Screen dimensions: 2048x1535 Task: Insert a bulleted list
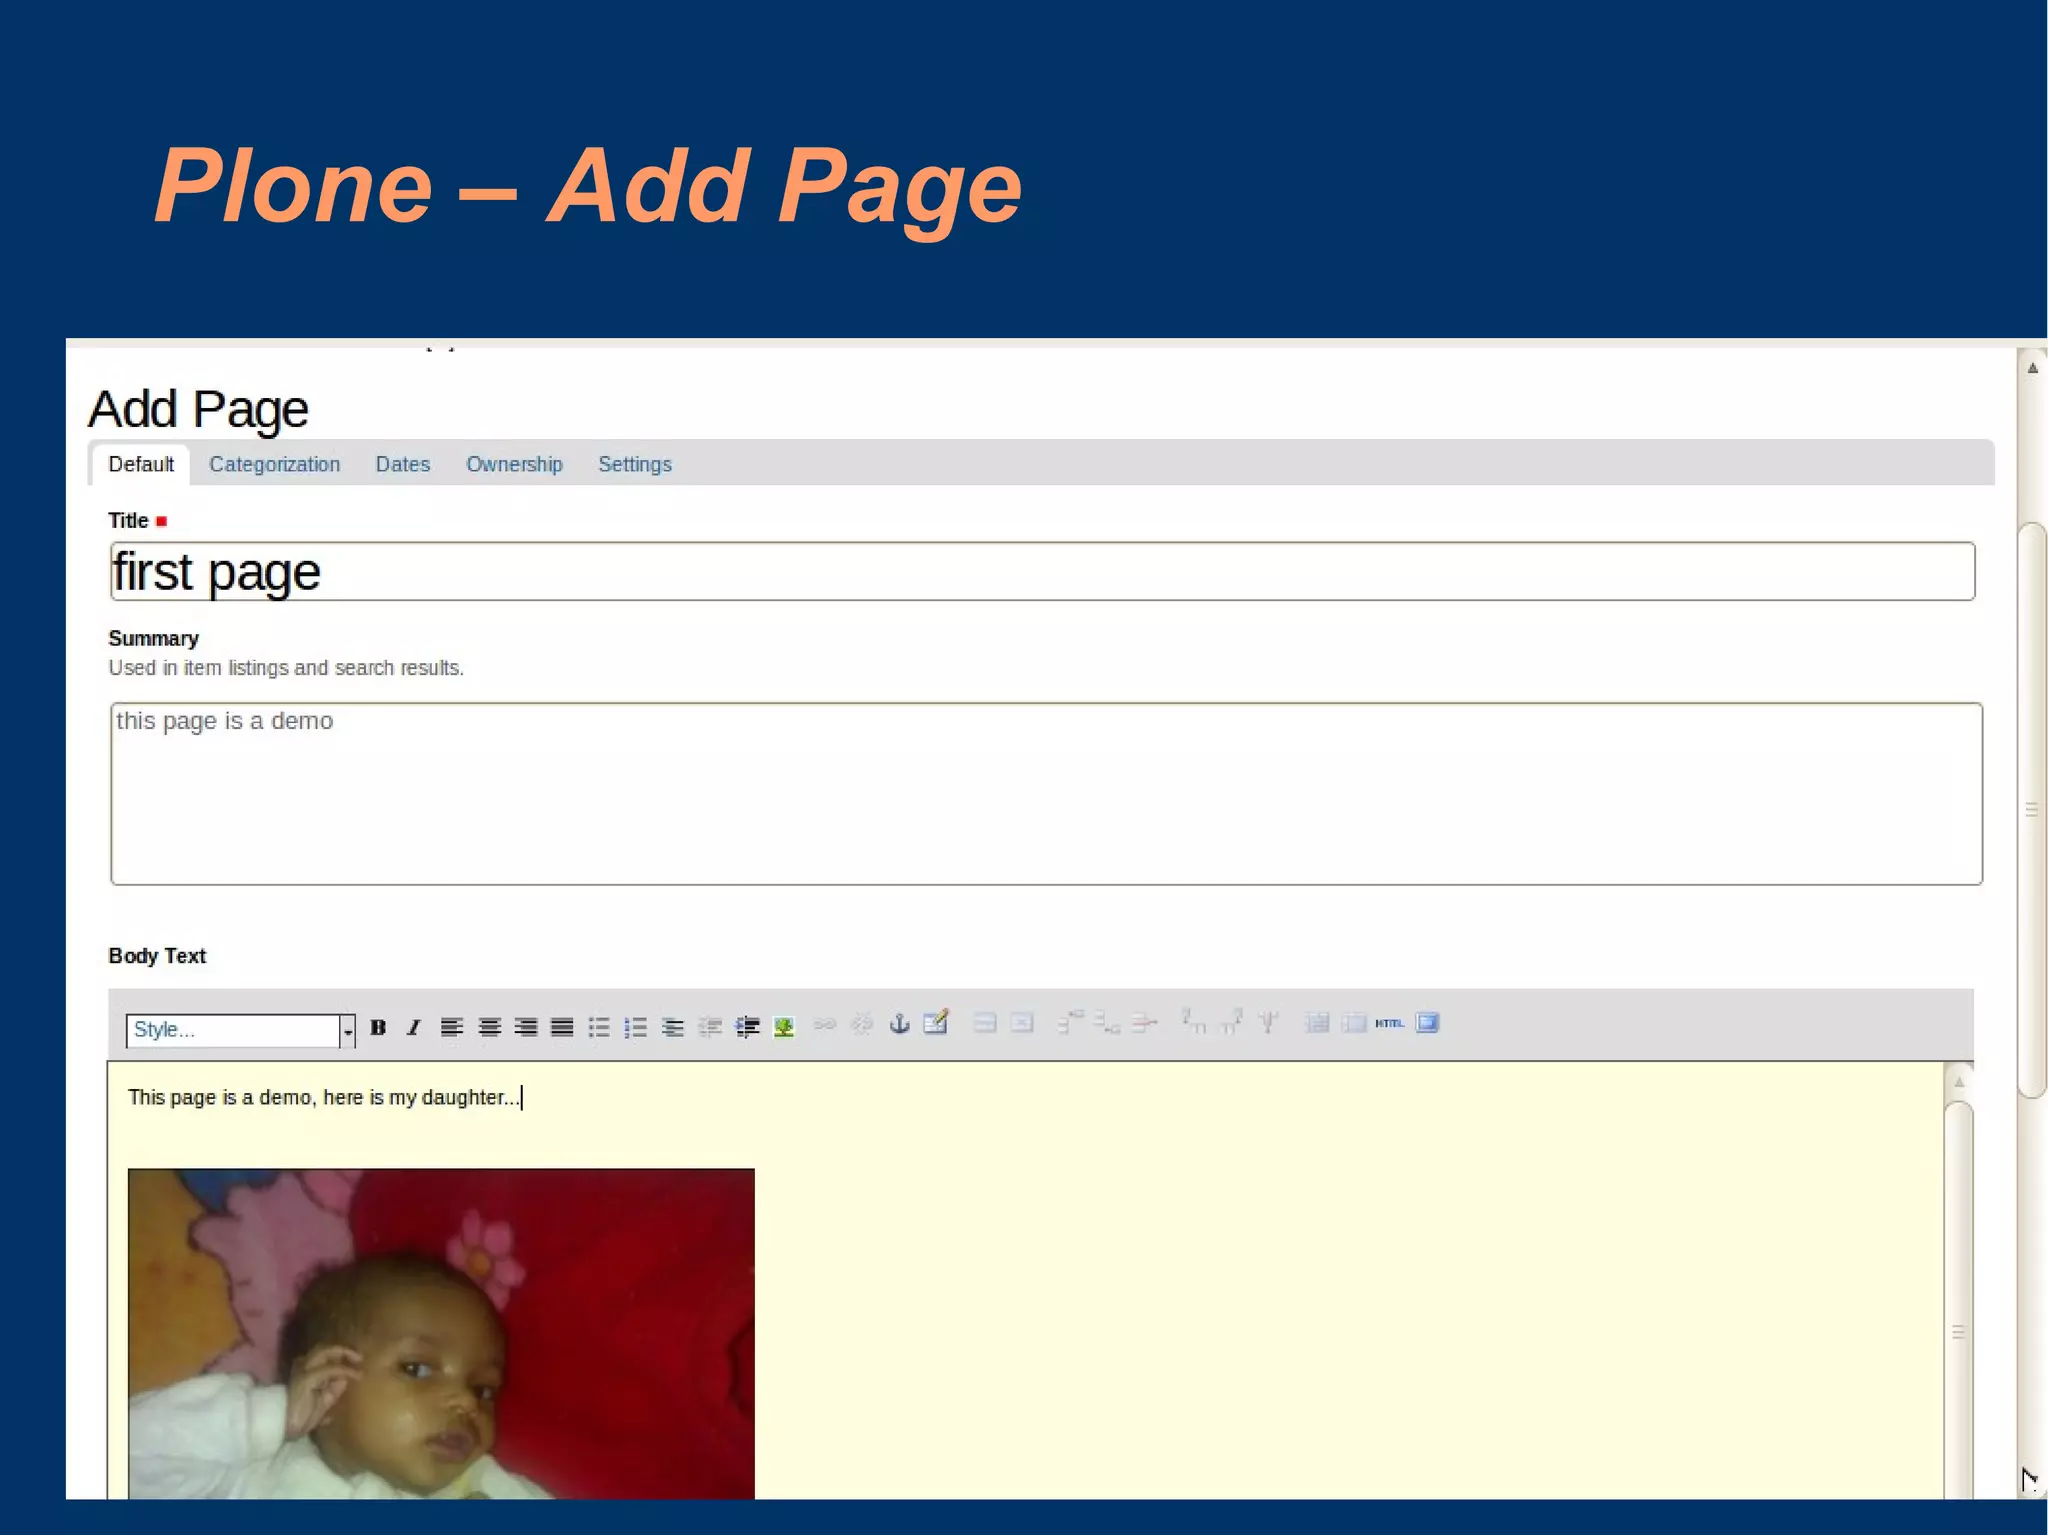tap(599, 1027)
